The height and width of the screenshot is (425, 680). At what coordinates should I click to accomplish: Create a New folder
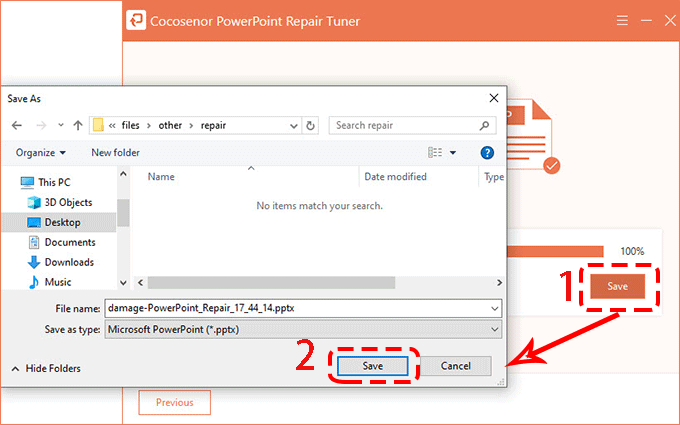click(x=115, y=153)
